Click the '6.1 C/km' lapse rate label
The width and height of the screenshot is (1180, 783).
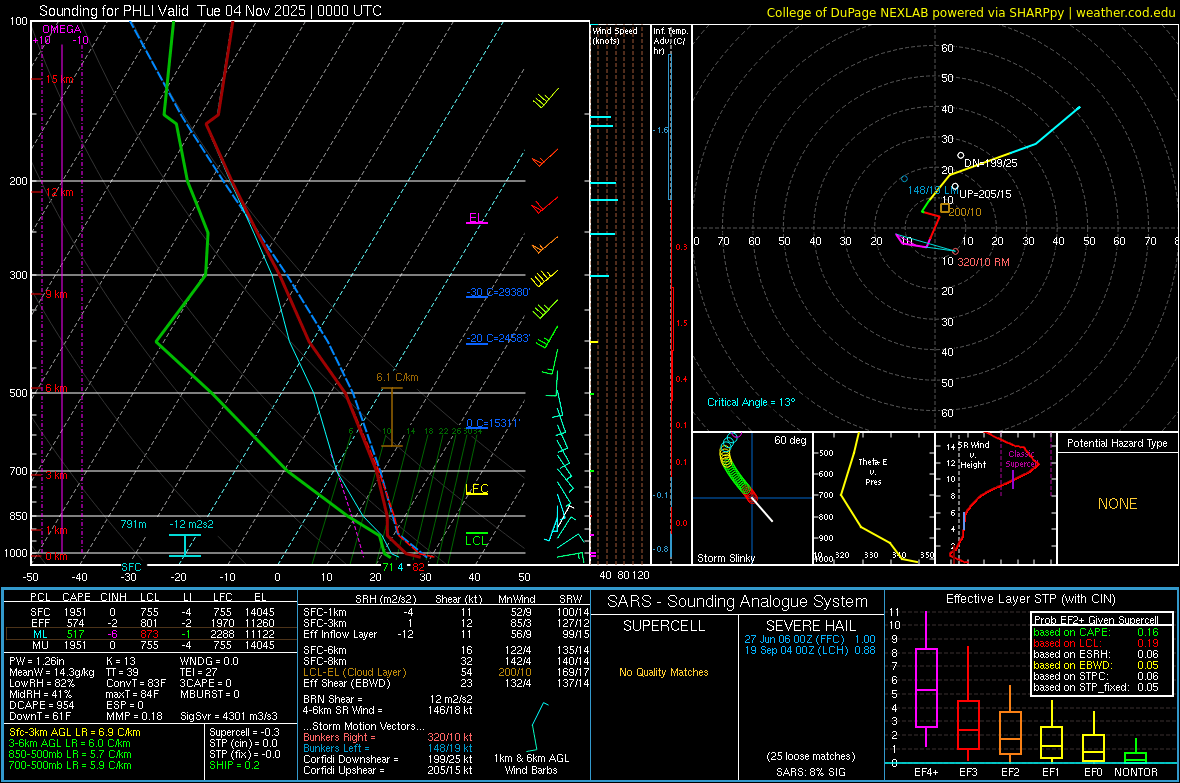tap(397, 377)
